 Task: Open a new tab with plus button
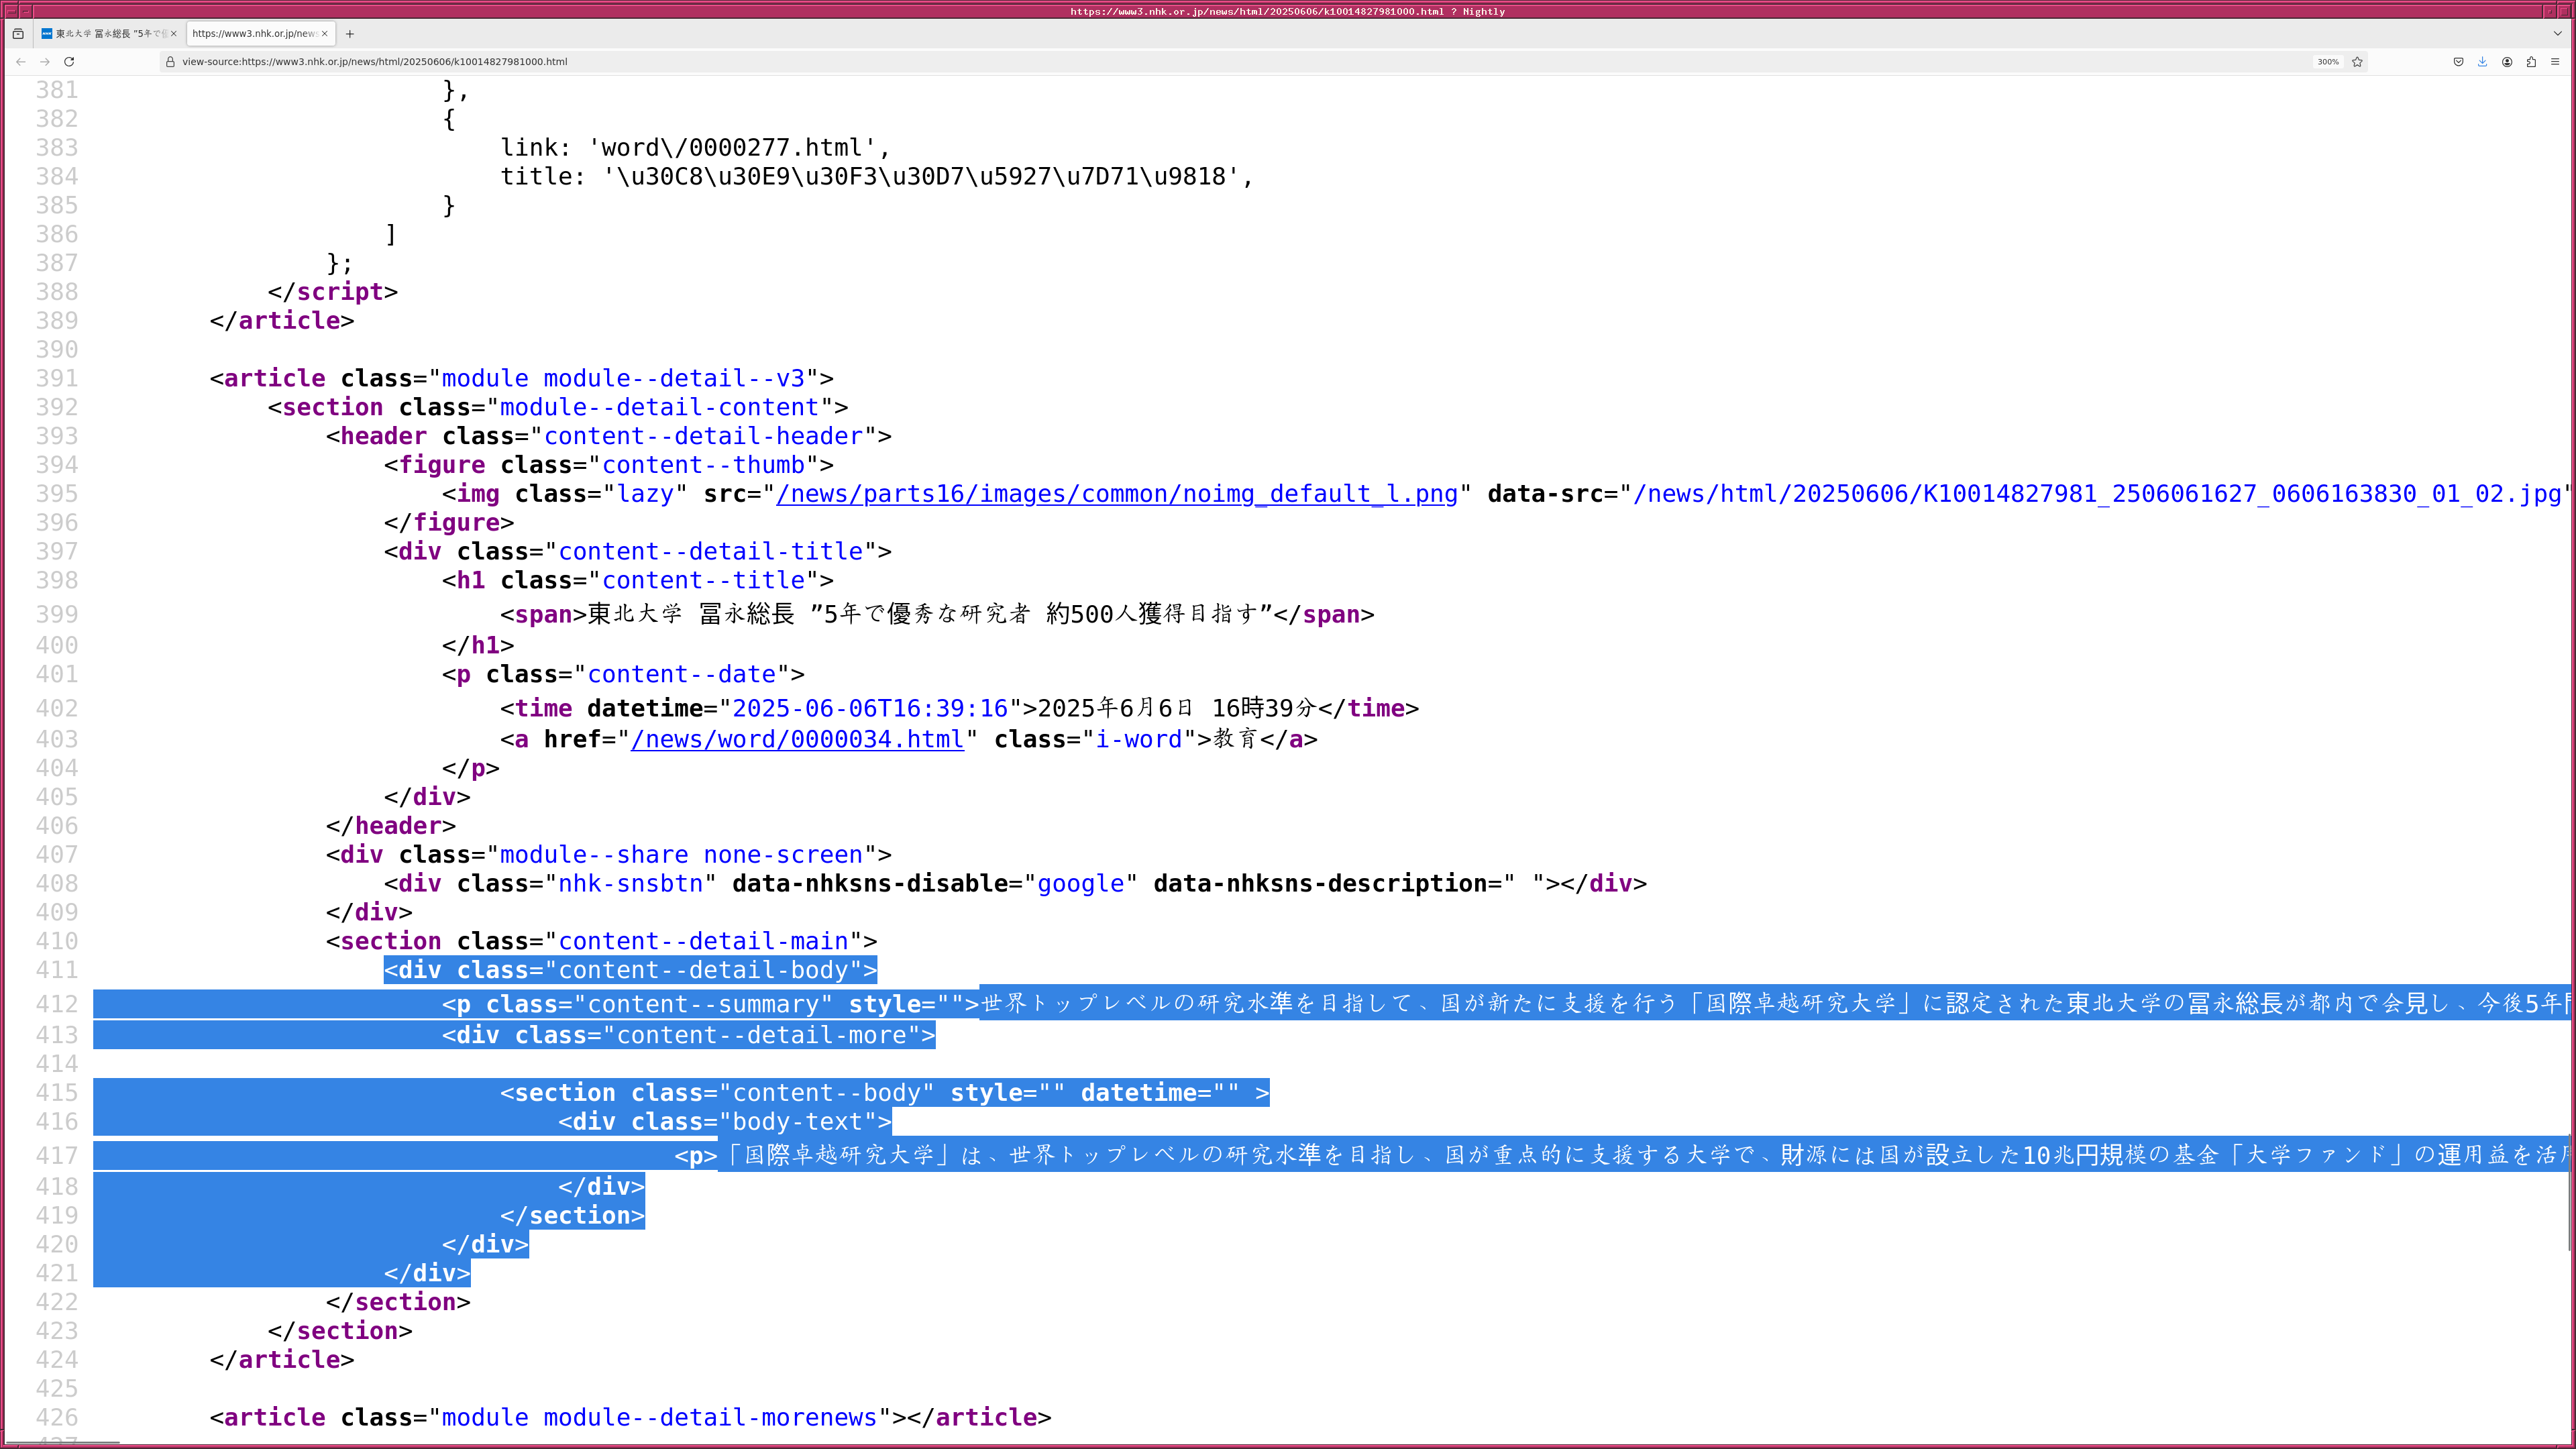click(350, 33)
